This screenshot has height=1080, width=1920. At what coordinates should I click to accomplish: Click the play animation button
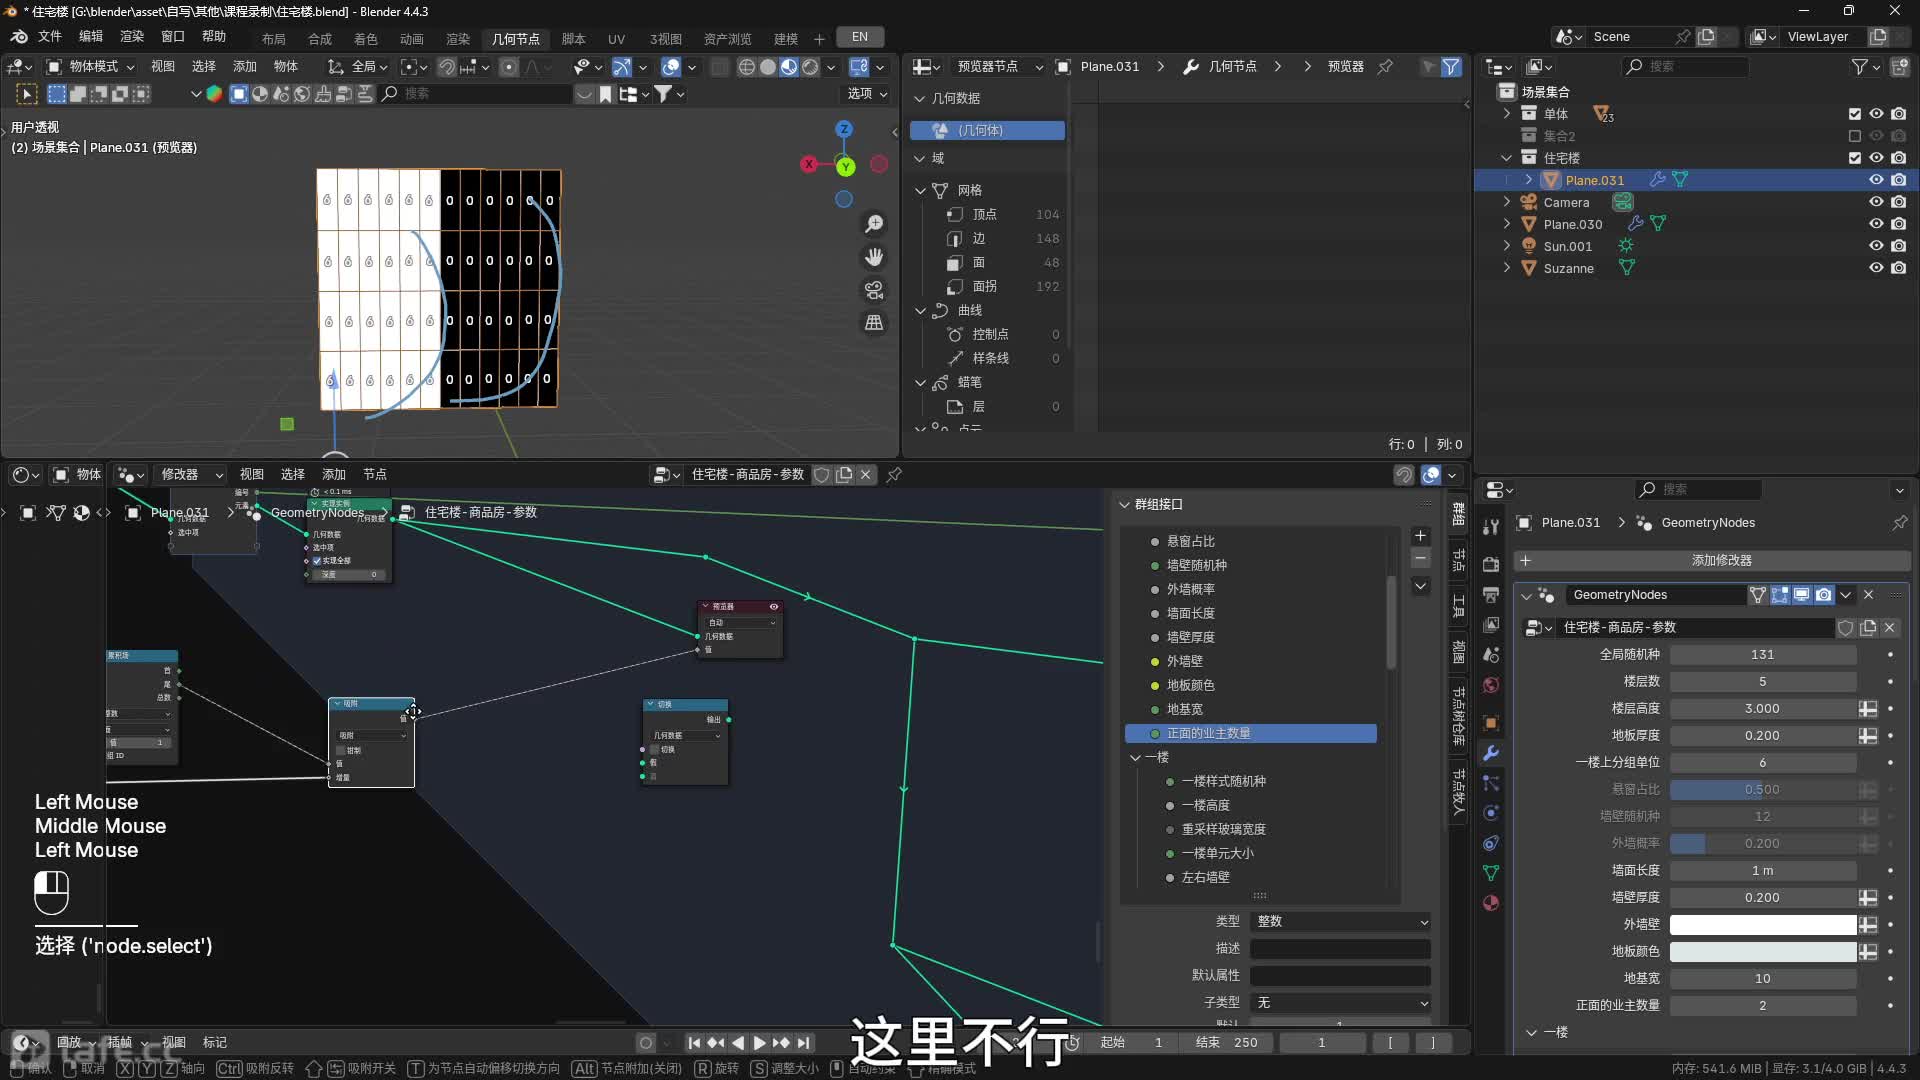pos(760,1043)
